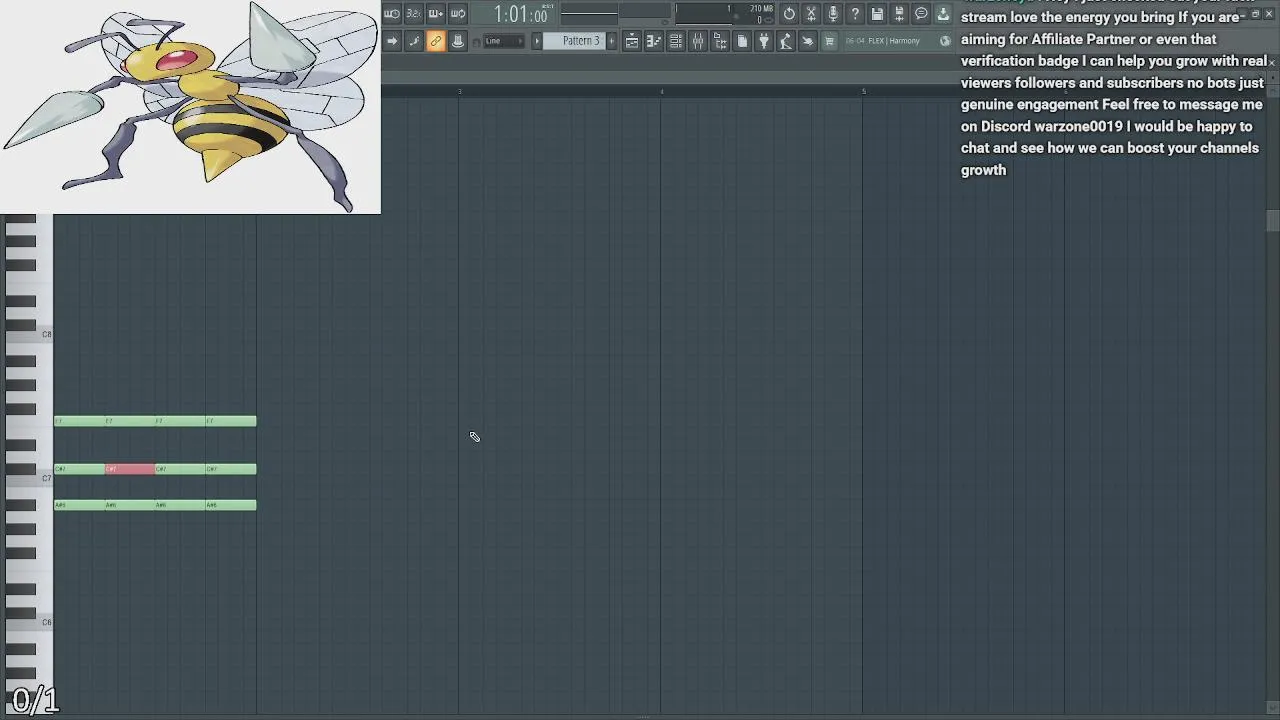Select the last A#6 note
This screenshot has width=1280, height=720.
click(231, 505)
